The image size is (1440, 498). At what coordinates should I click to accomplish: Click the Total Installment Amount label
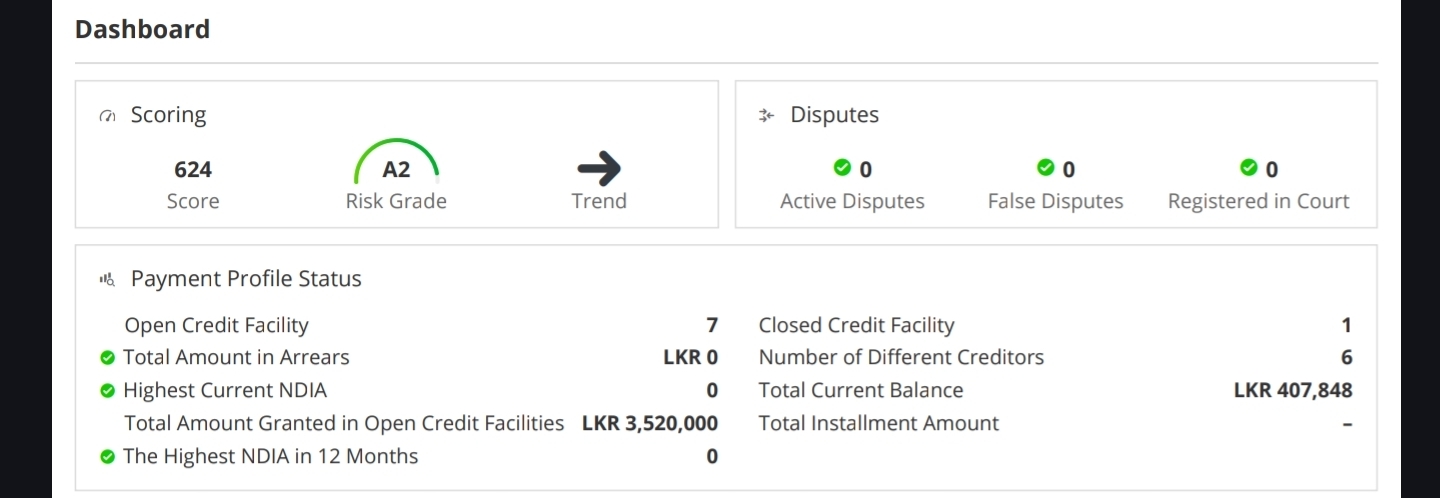(879, 423)
